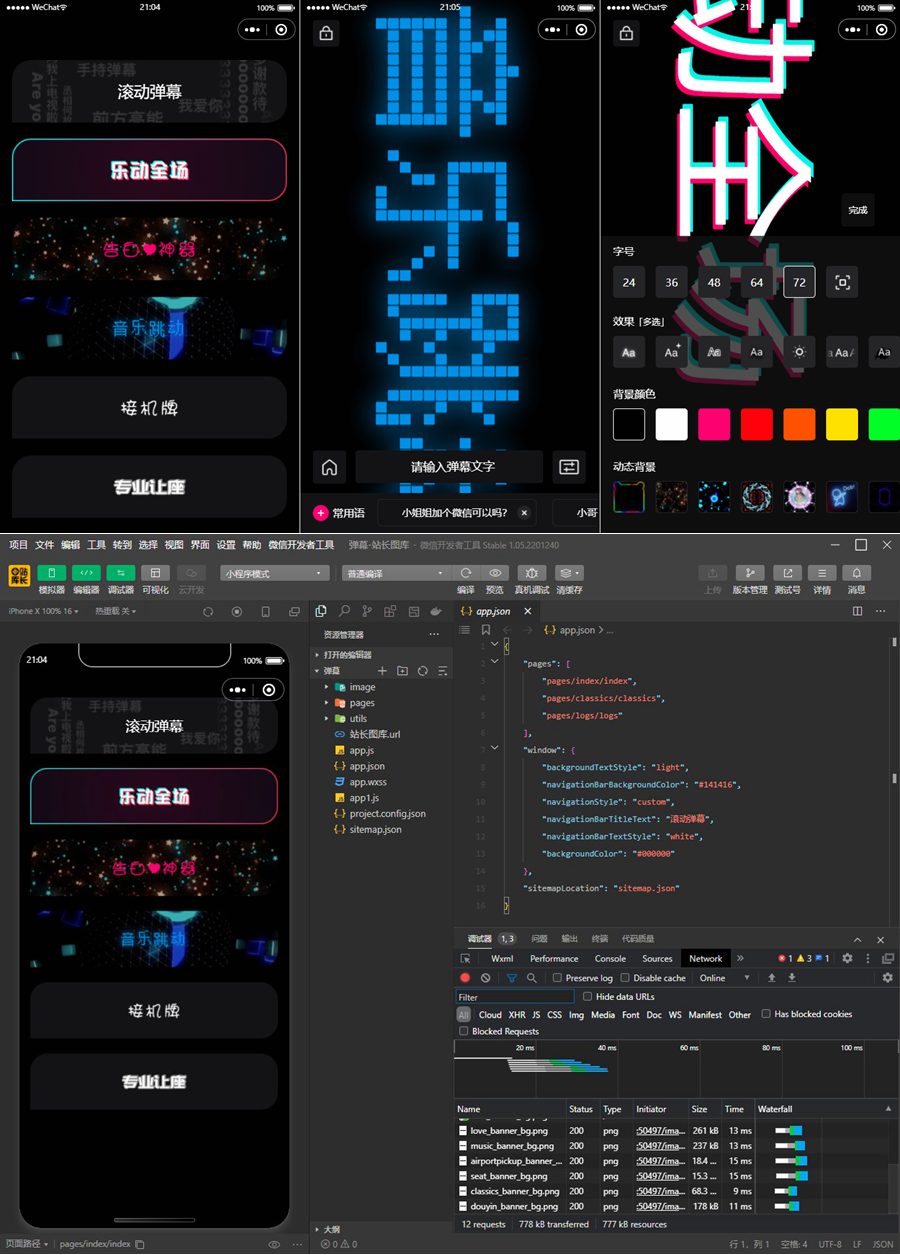Click the network Filter input field
The width and height of the screenshot is (900, 1255).
(515, 997)
